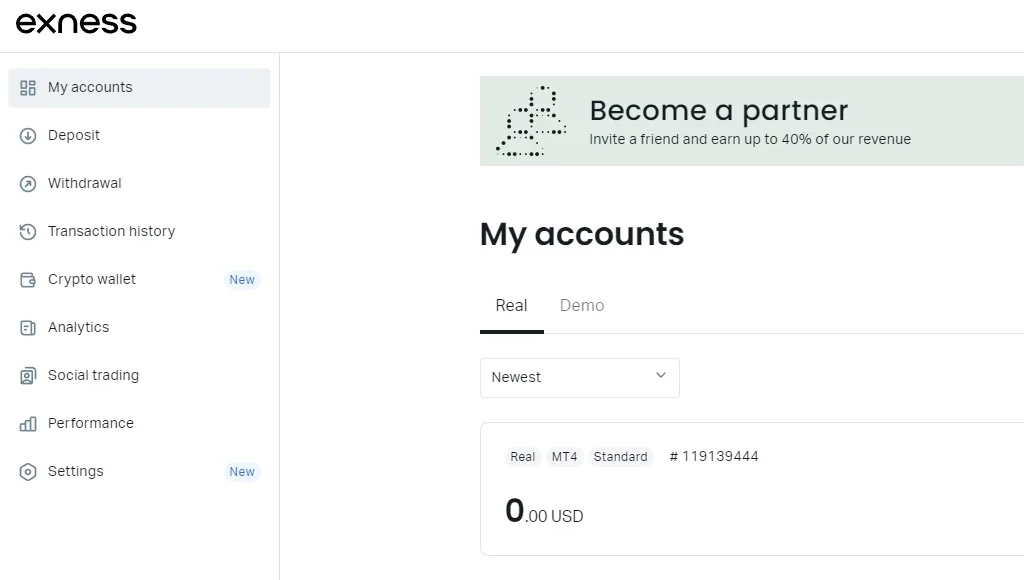Screen dimensions: 1024x580
Task: Click the Deposit arrow icon
Action: (28, 136)
